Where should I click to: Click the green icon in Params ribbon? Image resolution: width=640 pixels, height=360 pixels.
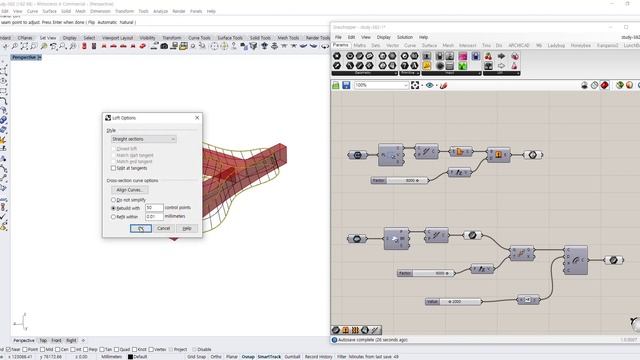click(463, 66)
